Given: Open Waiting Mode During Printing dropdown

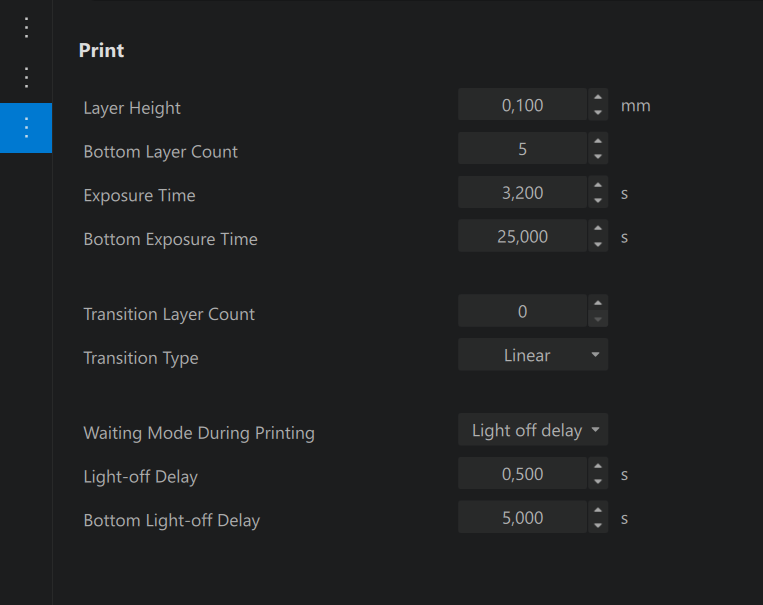Looking at the screenshot, I should coord(533,430).
